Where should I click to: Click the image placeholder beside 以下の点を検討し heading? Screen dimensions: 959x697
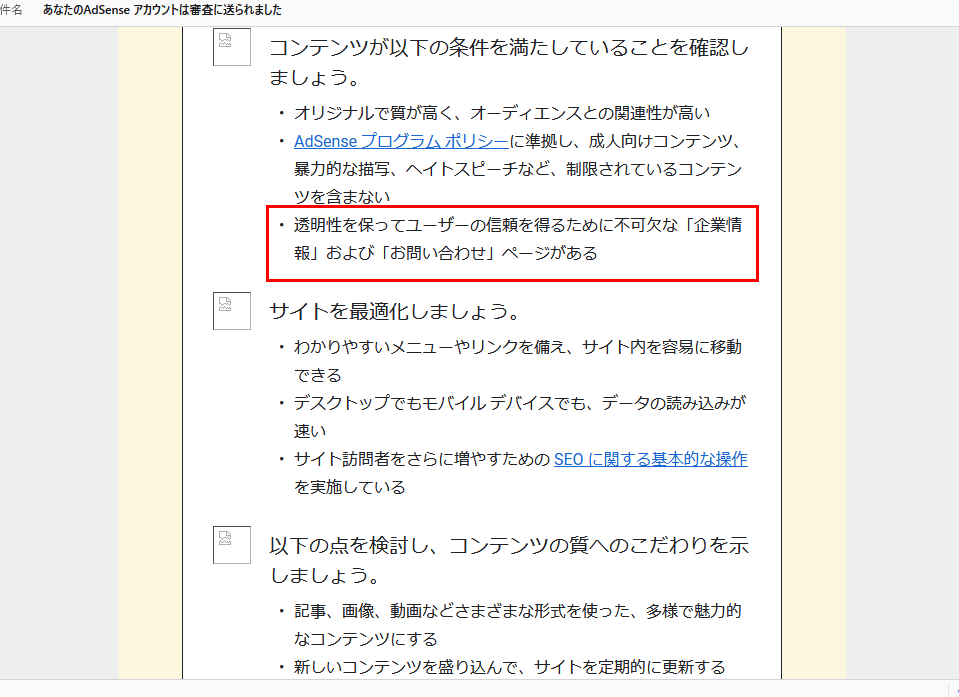[x=231, y=545]
